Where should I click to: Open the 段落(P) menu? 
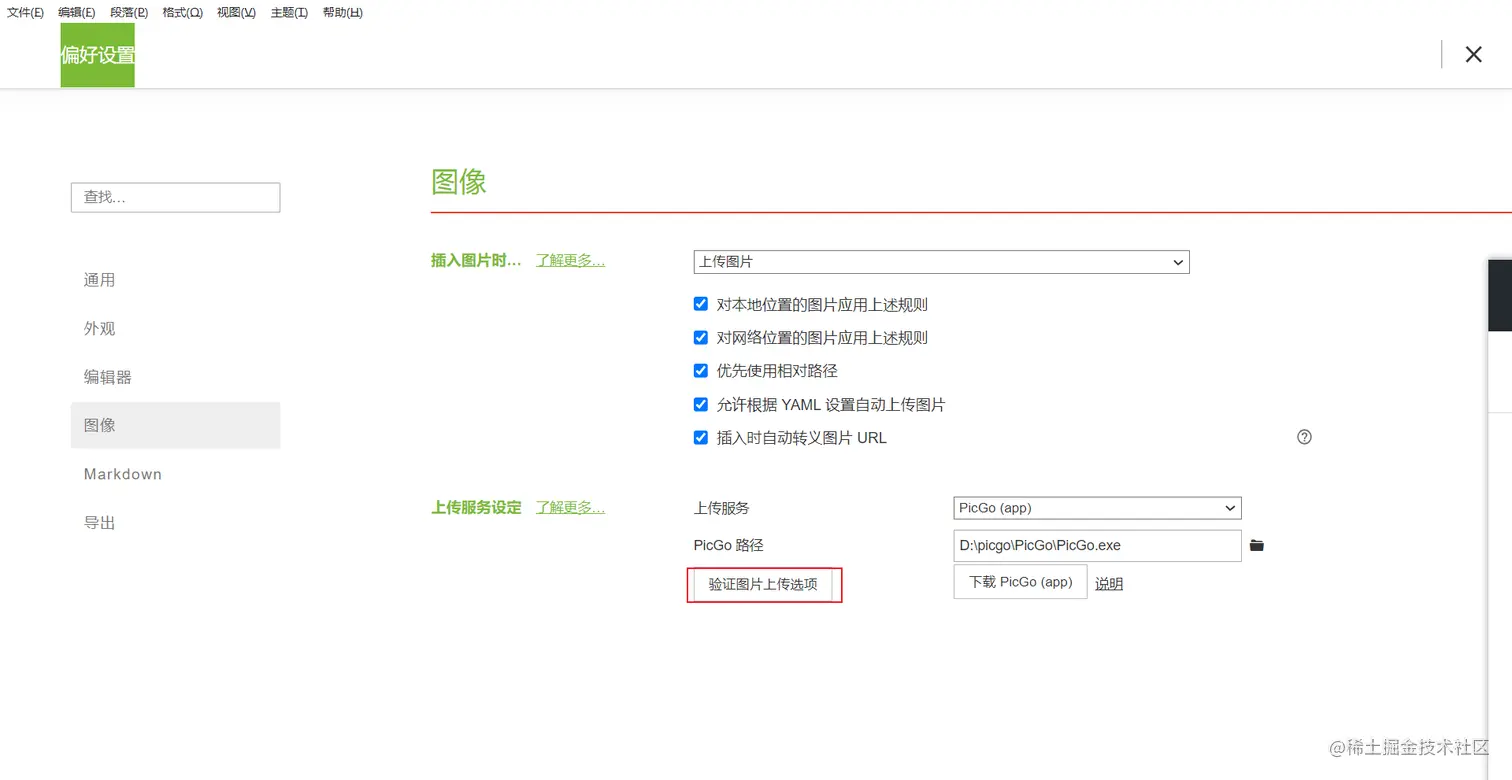[129, 13]
